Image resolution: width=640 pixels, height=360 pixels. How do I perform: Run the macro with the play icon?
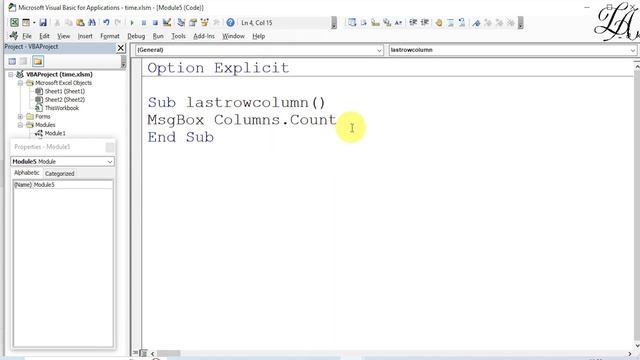click(132, 22)
